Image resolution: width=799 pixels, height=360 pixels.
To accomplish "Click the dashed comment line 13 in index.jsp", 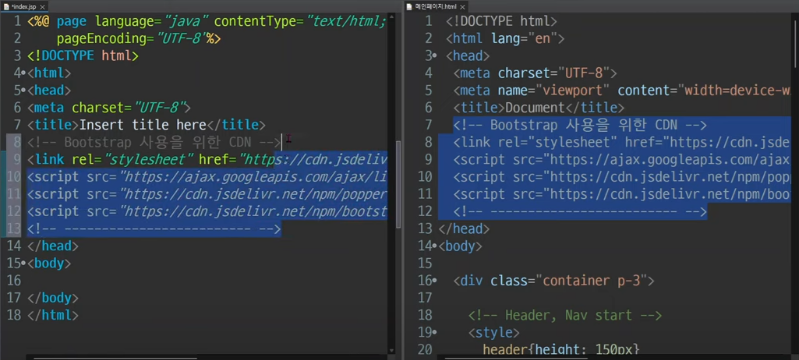I will pyautogui.click(x=154, y=229).
